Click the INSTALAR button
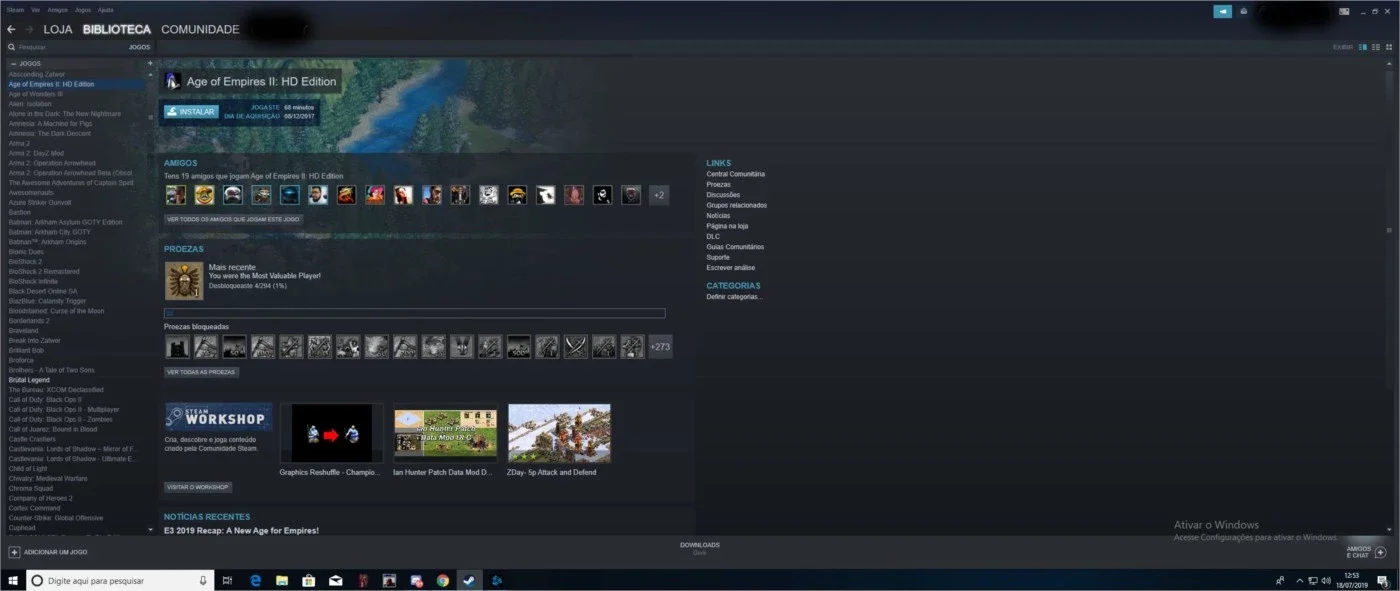The height and width of the screenshot is (591, 1400). 191,112
